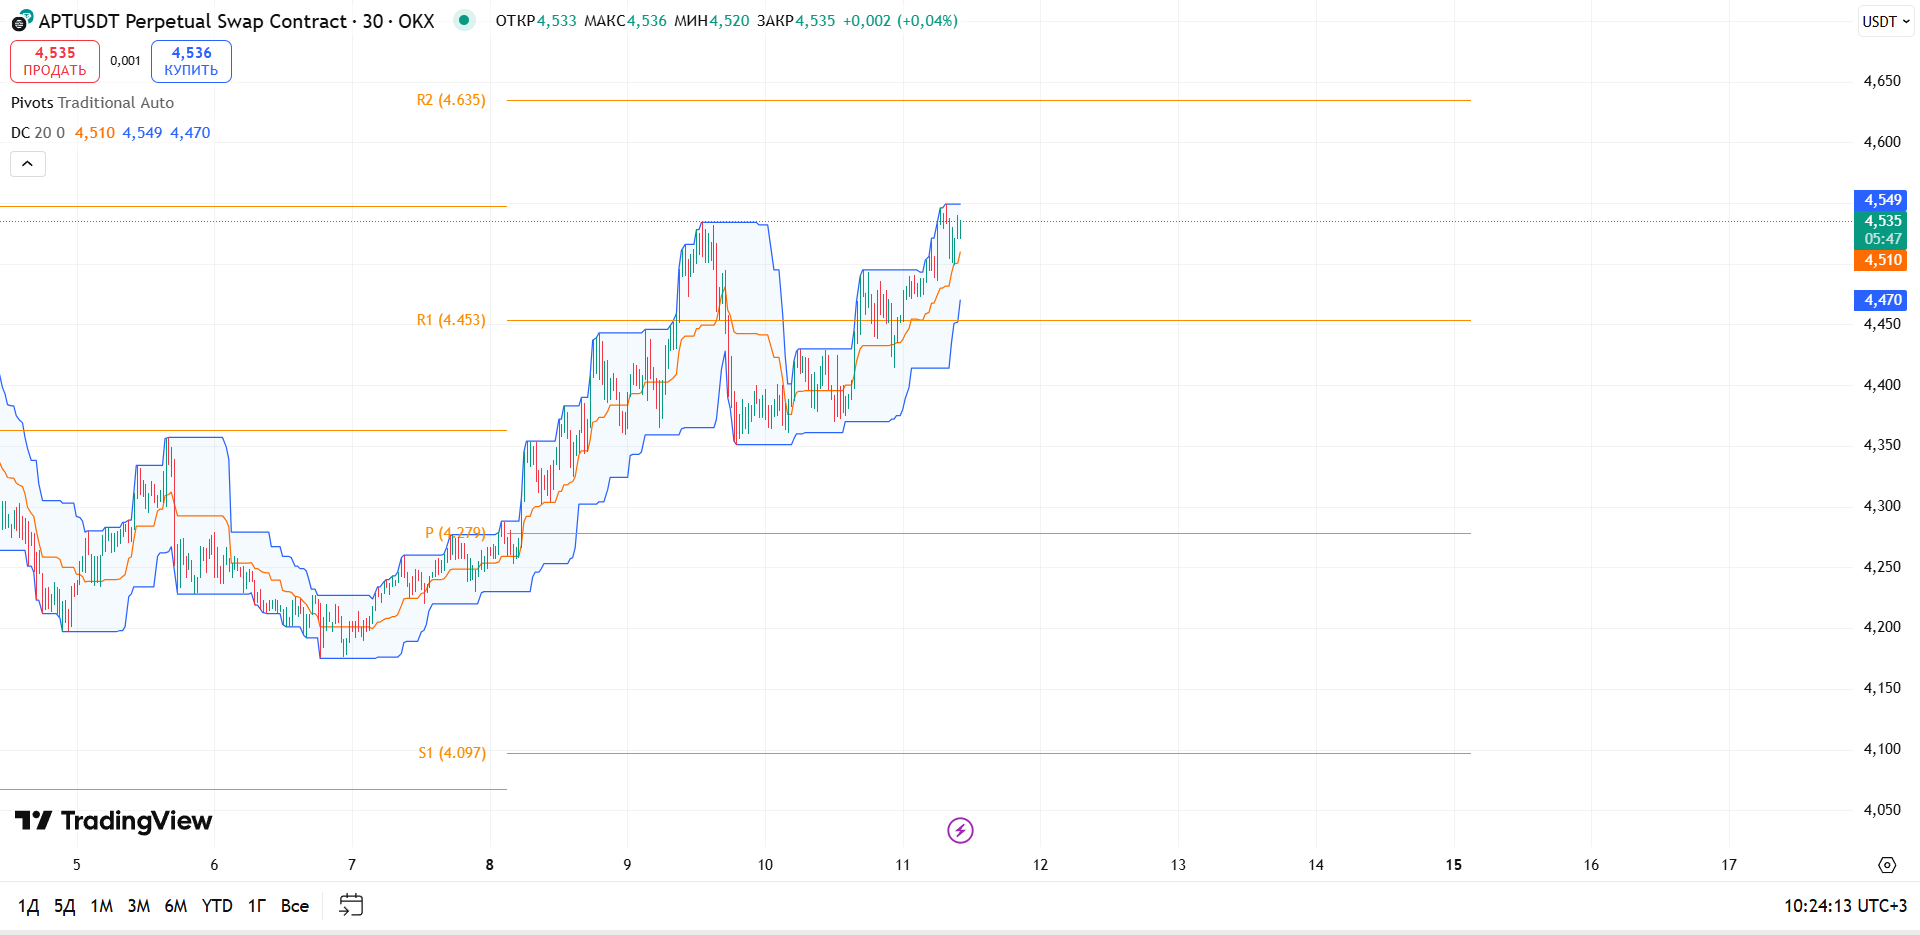Click the R2 (4.635) pivot label
1920x935 pixels.
[x=451, y=100]
